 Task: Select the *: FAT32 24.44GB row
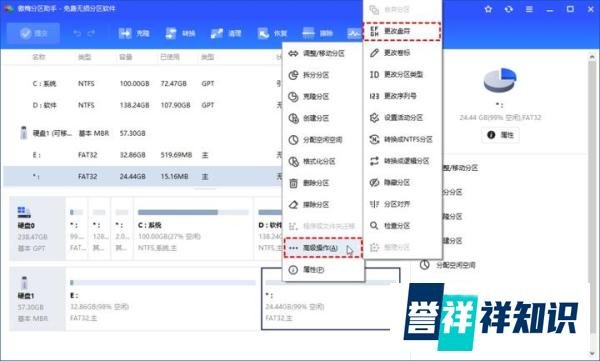[142, 176]
